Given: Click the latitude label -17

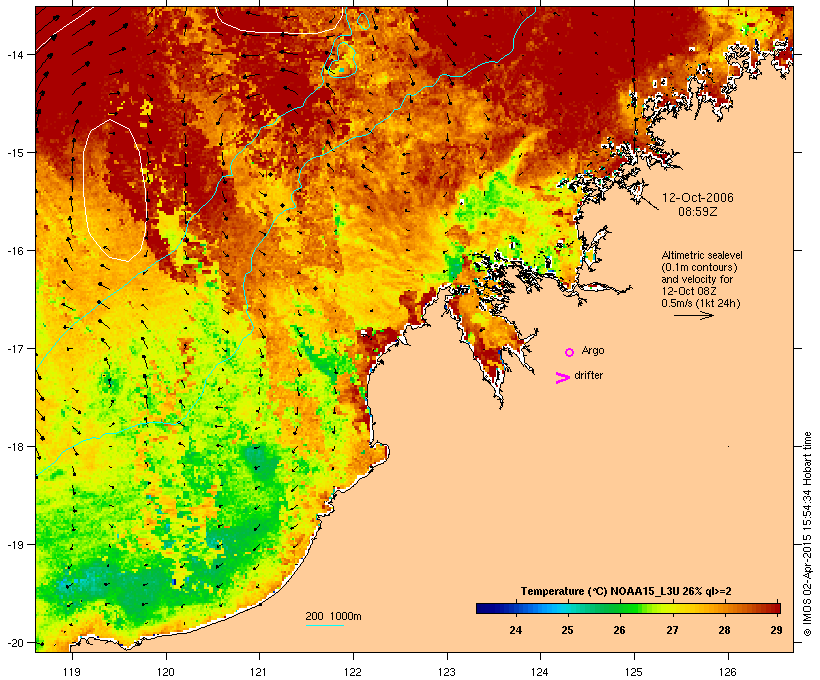Looking at the screenshot, I should (15, 348).
